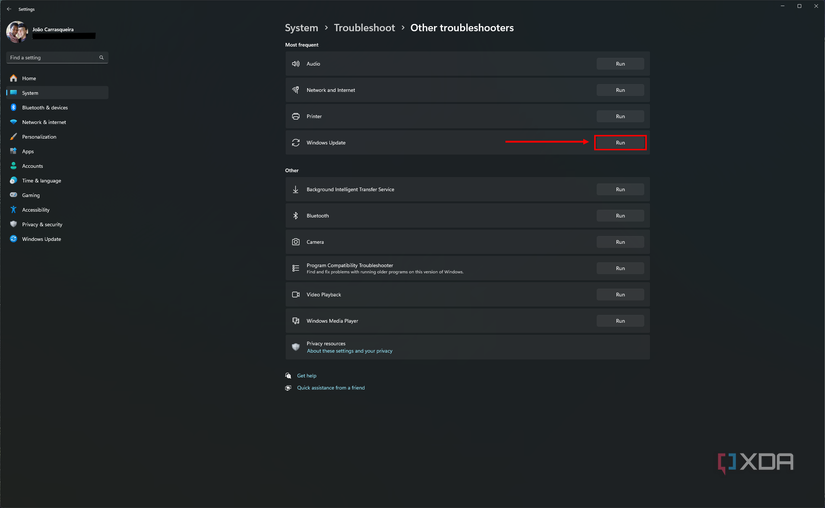Run the Camera troubleshooter
The width and height of the screenshot is (825, 508).
[620, 242]
